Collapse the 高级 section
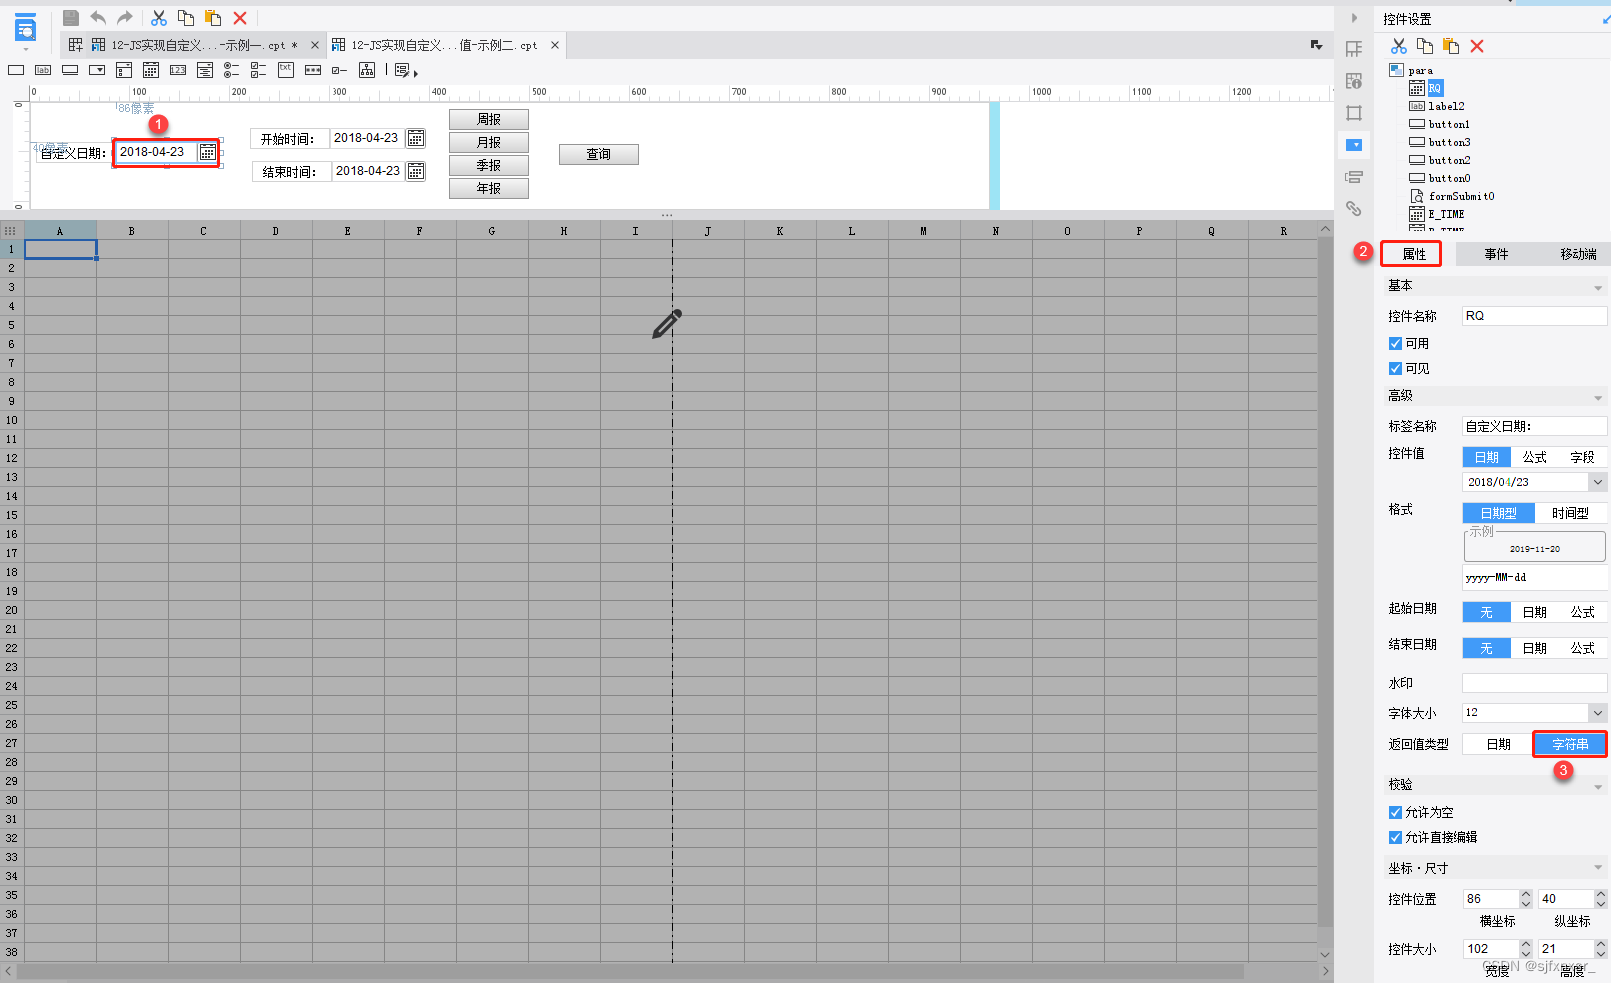The height and width of the screenshot is (983, 1611). pos(1597,398)
